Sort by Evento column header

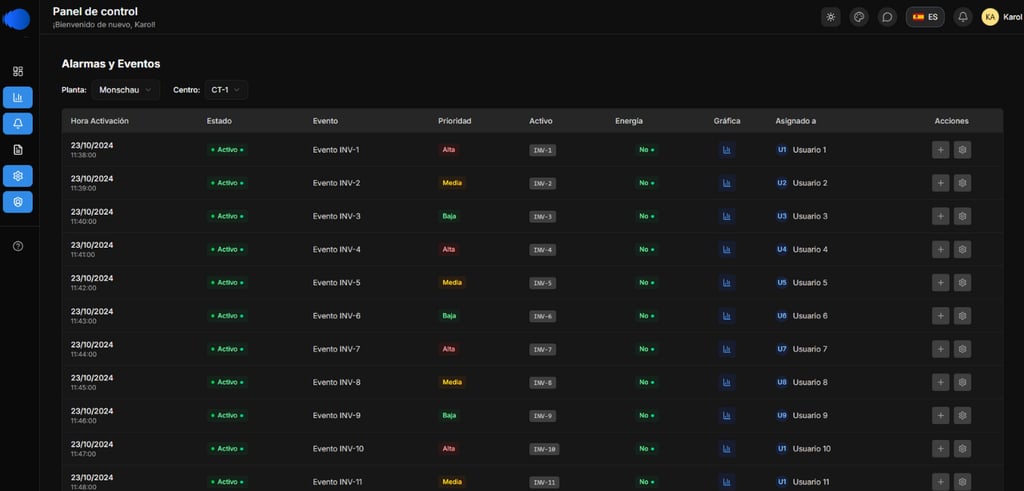[x=325, y=121]
